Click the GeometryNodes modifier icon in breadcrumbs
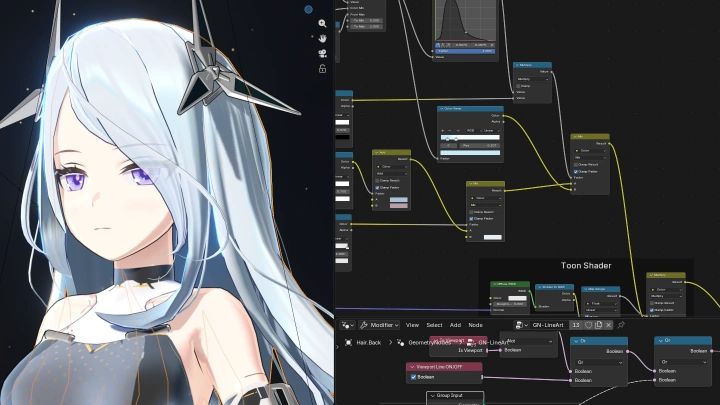The height and width of the screenshot is (405, 720). click(x=400, y=343)
